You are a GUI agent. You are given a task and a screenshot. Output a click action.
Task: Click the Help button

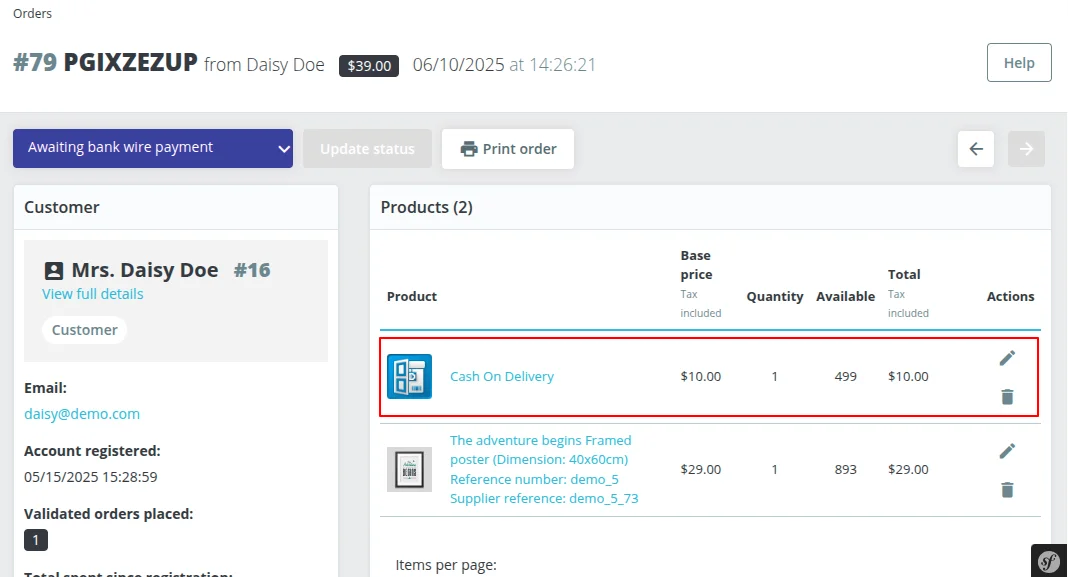click(1018, 62)
